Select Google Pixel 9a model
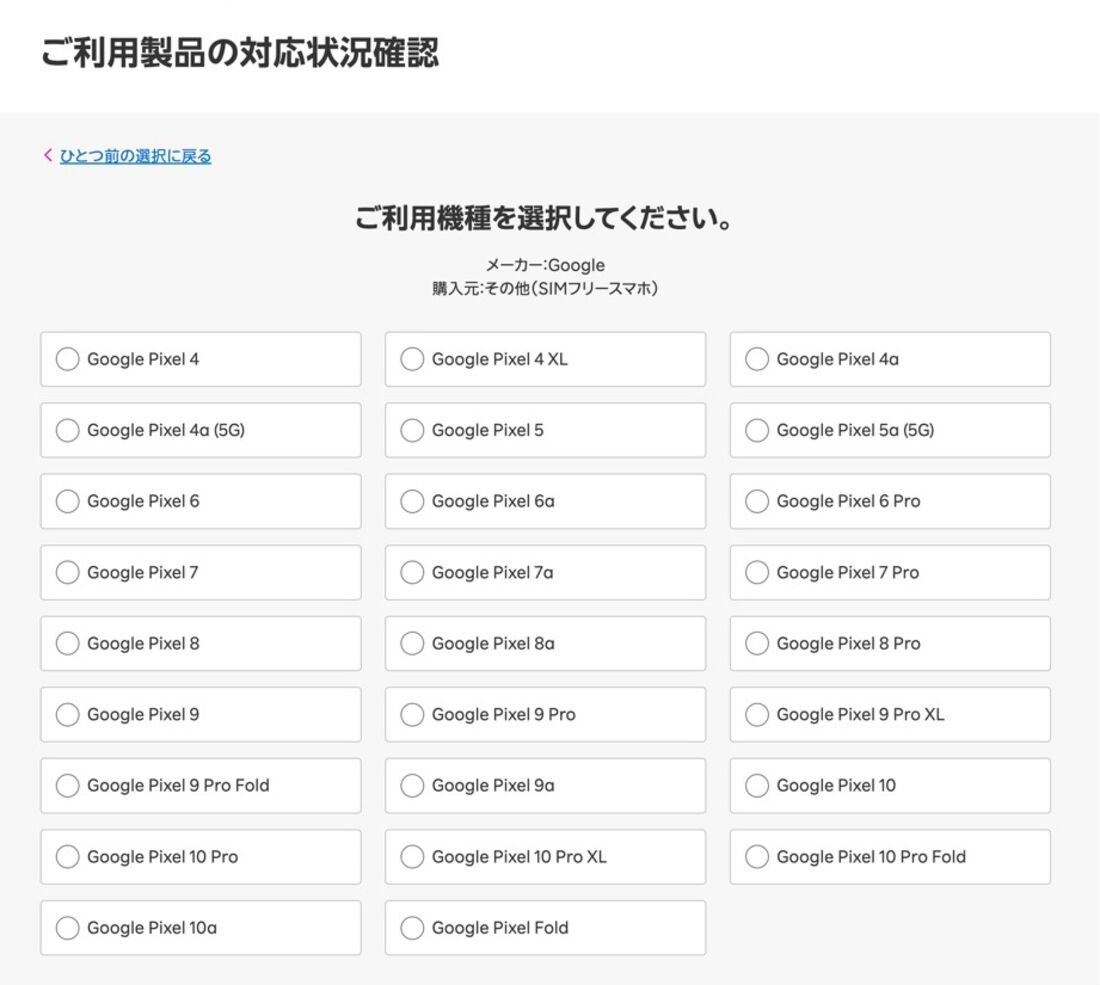The height and width of the screenshot is (985, 1100). 545,786
